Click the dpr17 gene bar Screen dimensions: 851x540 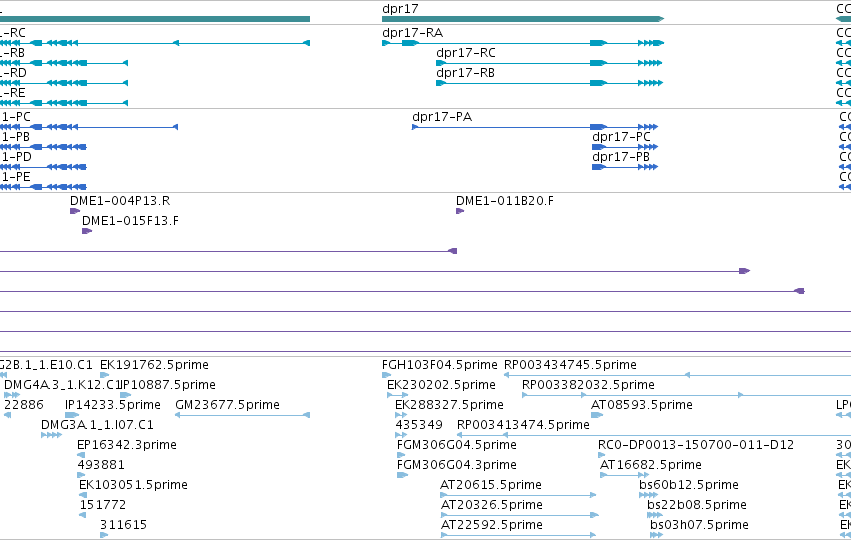tap(523, 19)
